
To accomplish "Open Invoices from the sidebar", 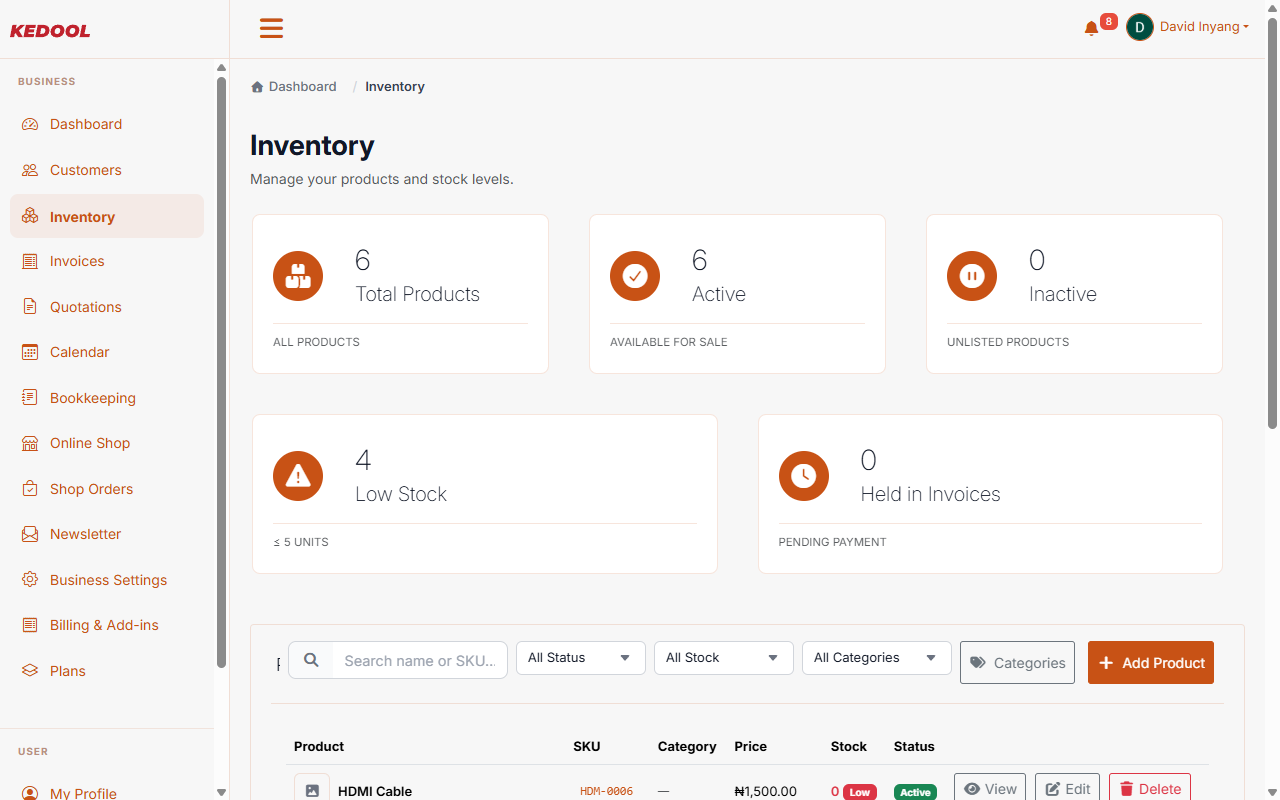I will click(107, 261).
